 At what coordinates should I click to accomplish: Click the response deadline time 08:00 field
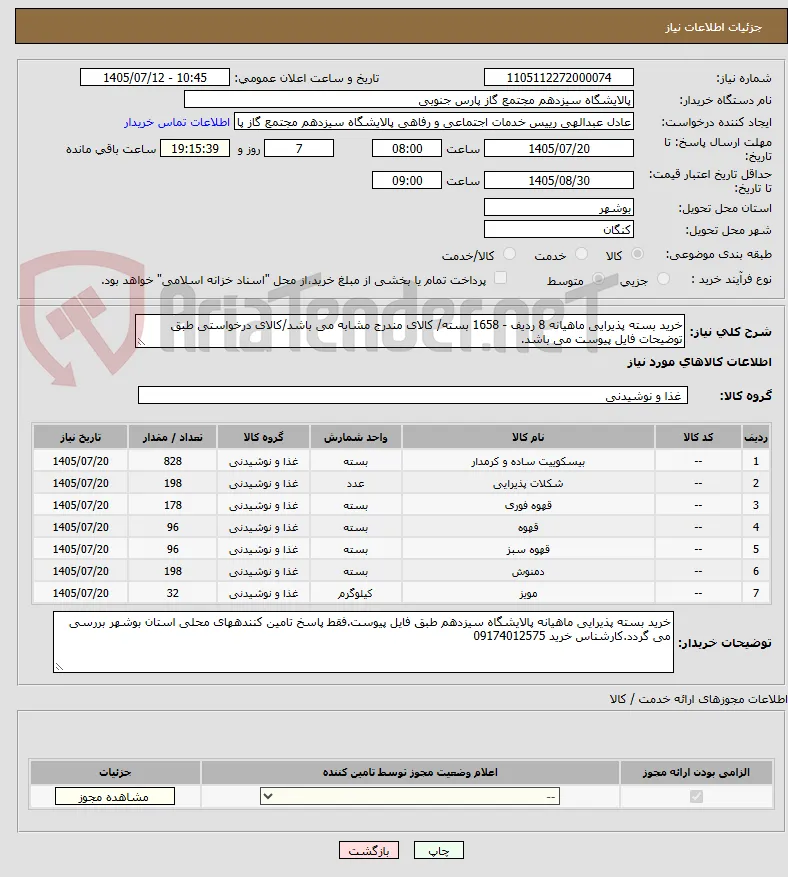click(x=407, y=148)
